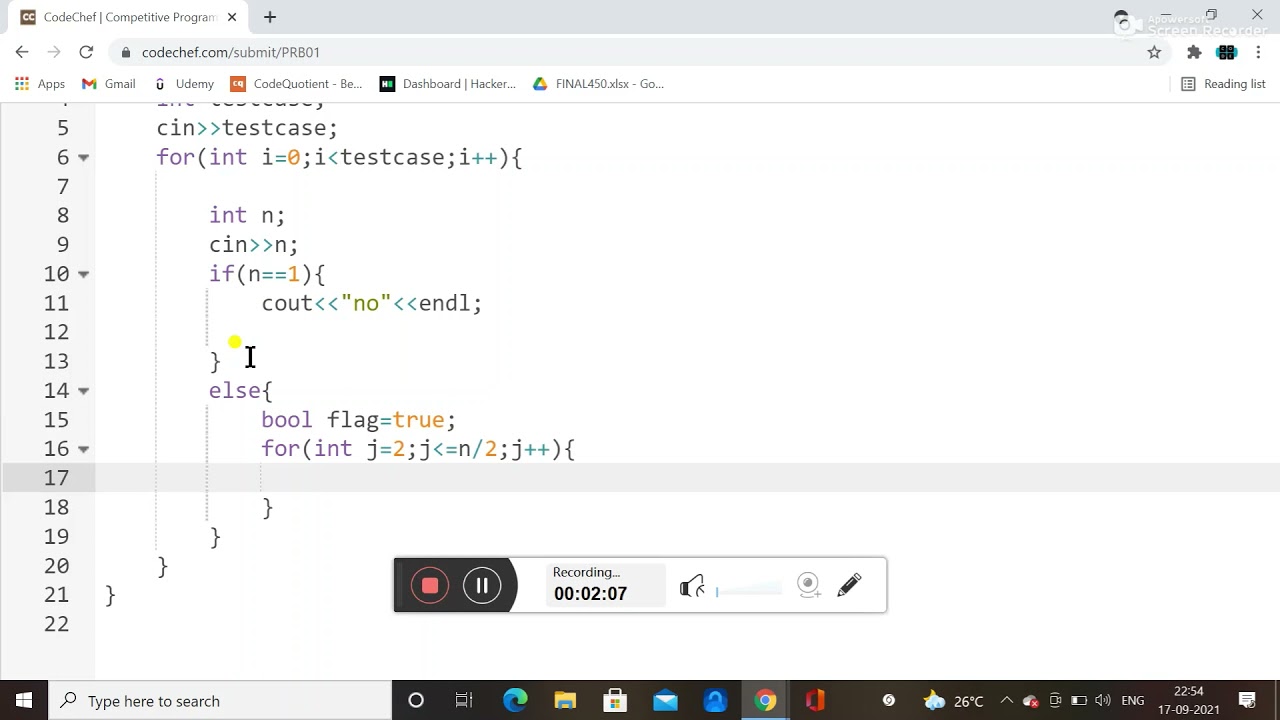Viewport: 1280px width, 720px height.
Task: Click the 'Type here to search' taskbar box
Action: [220, 701]
